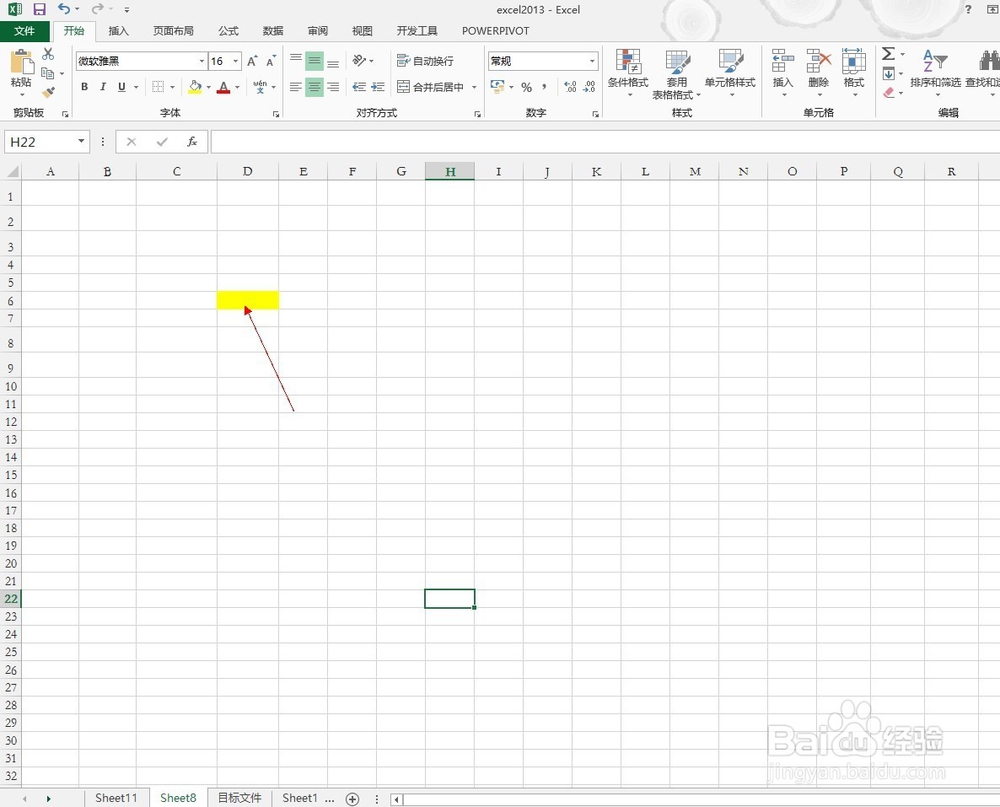Open alignment group dialog launcher
1000x807 pixels.
tap(477, 114)
